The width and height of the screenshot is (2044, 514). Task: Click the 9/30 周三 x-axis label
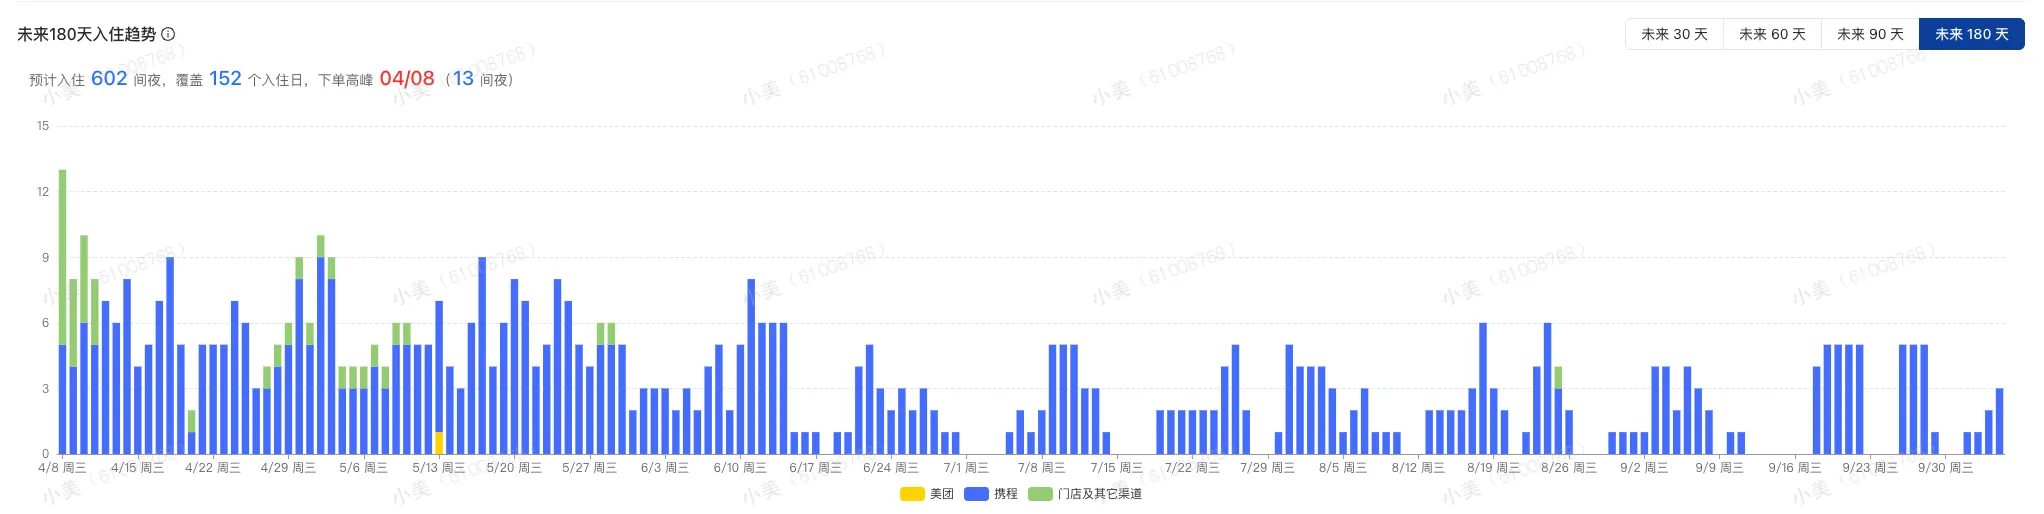[1945, 468]
